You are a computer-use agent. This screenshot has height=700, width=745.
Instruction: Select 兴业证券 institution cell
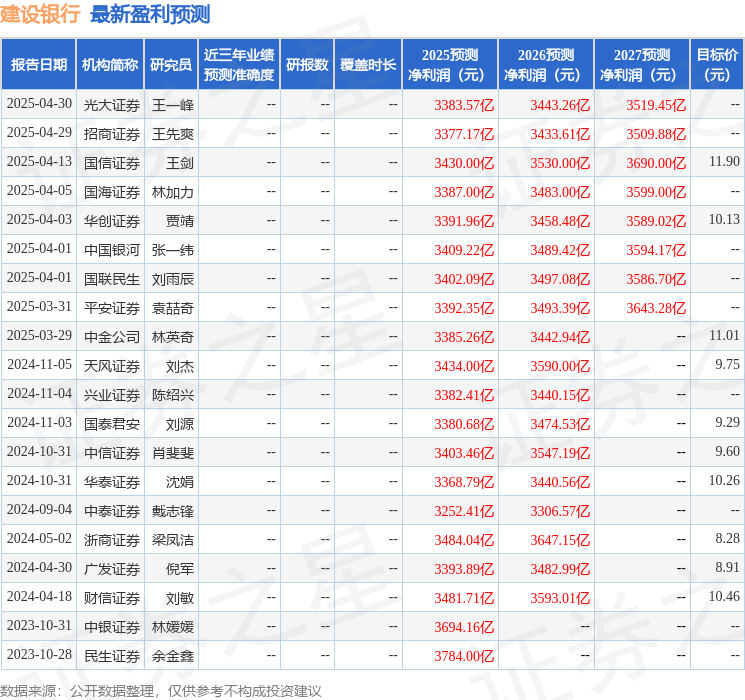click(x=112, y=395)
